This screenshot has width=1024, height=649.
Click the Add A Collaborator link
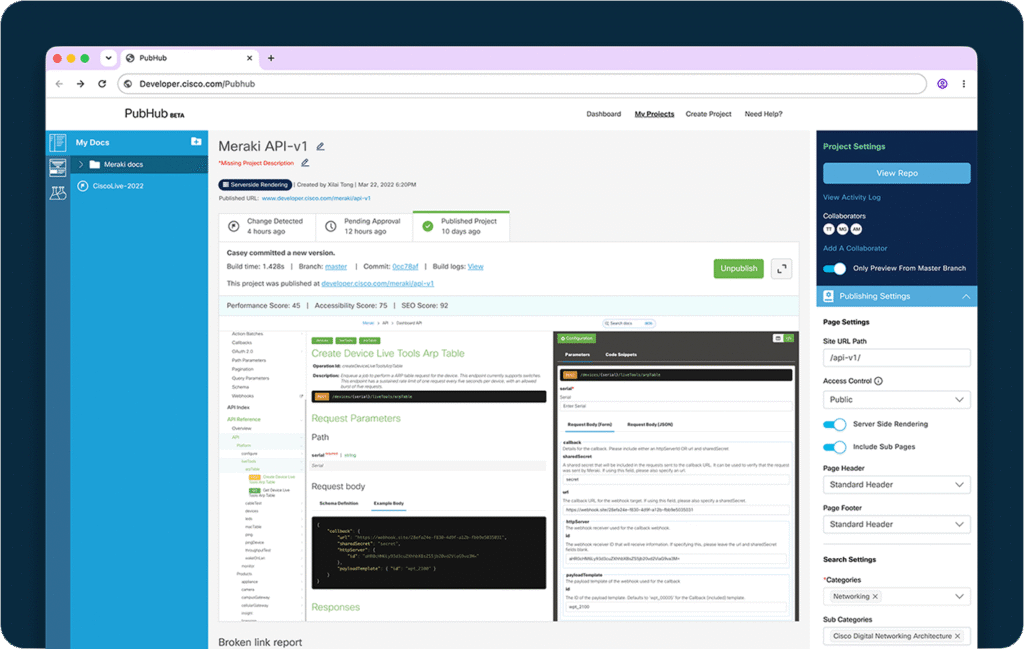tap(855, 248)
